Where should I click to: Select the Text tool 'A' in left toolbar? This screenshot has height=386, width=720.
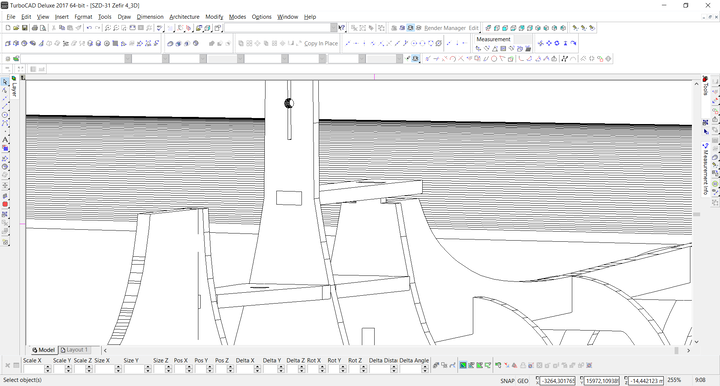5,140
